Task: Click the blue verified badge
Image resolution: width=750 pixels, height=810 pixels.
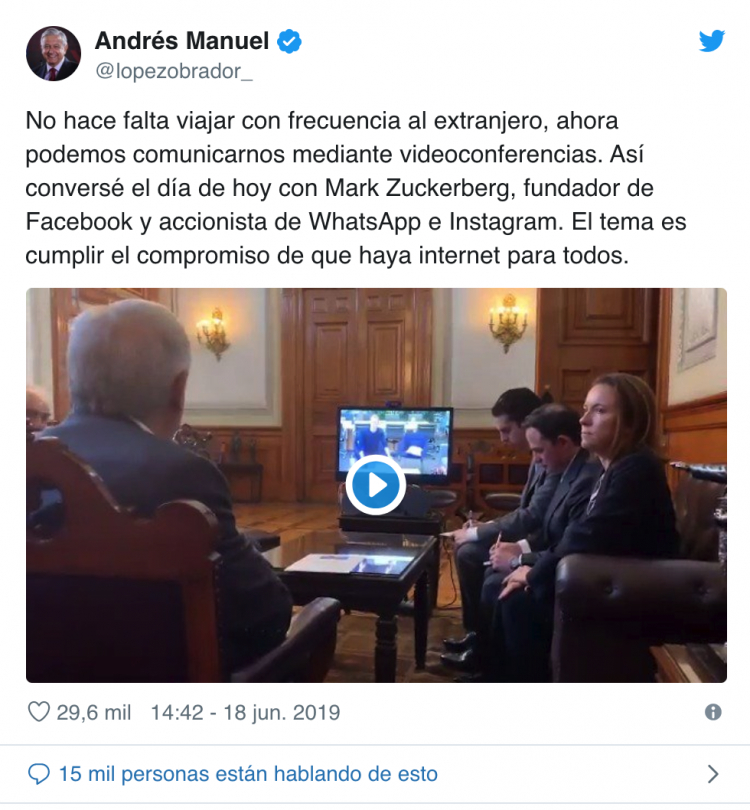Action: pyautogui.click(x=290, y=42)
